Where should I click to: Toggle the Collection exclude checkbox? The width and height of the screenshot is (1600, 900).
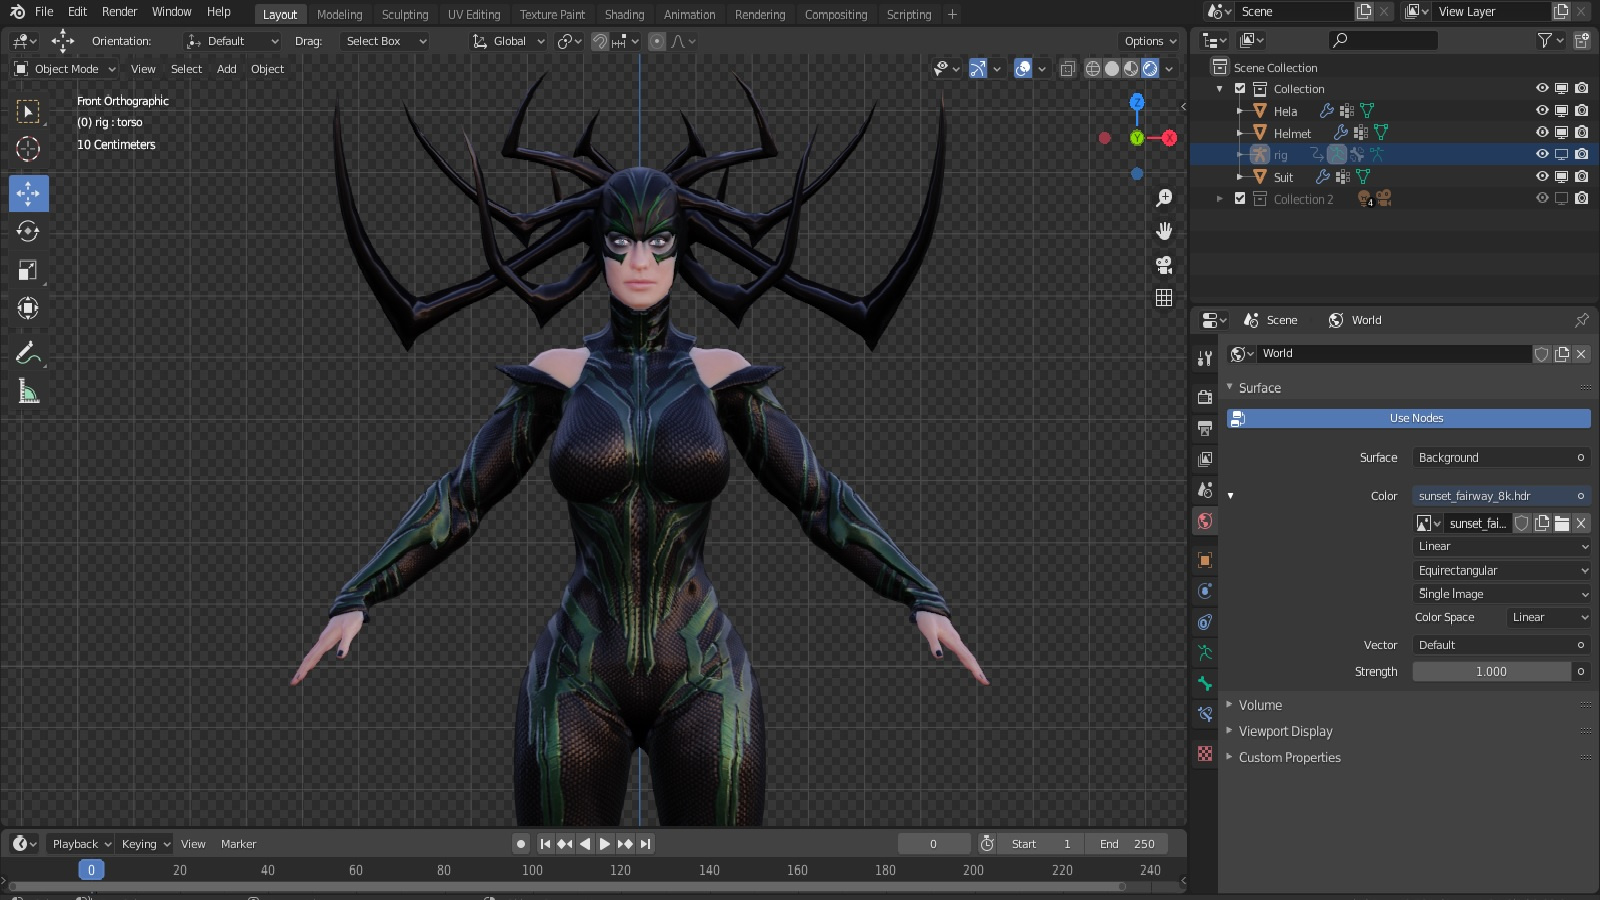tap(1240, 89)
